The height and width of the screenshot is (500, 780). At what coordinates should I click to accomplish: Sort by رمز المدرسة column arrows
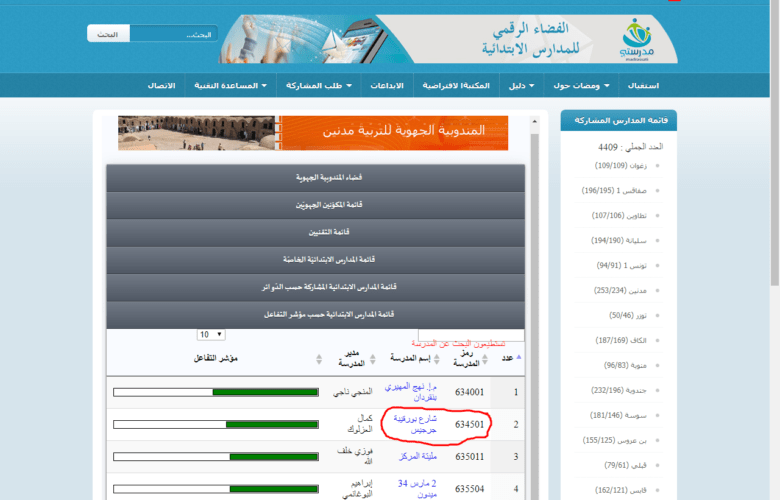click(x=486, y=357)
